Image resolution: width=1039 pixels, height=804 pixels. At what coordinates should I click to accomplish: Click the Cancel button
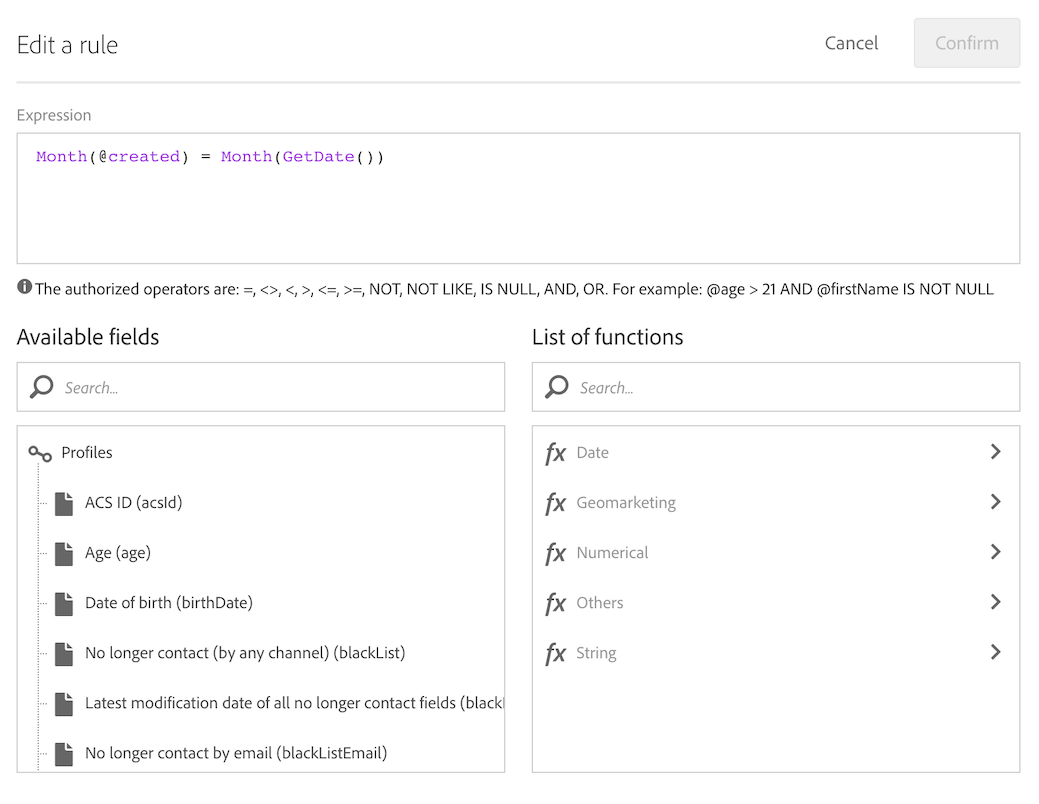point(851,43)
